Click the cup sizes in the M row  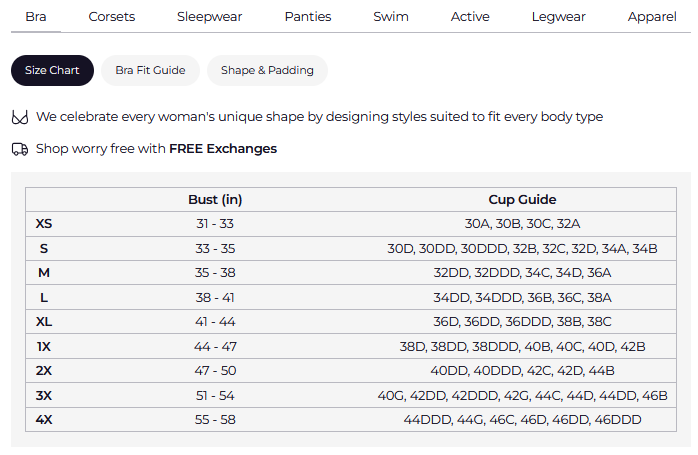pos(522,273)
